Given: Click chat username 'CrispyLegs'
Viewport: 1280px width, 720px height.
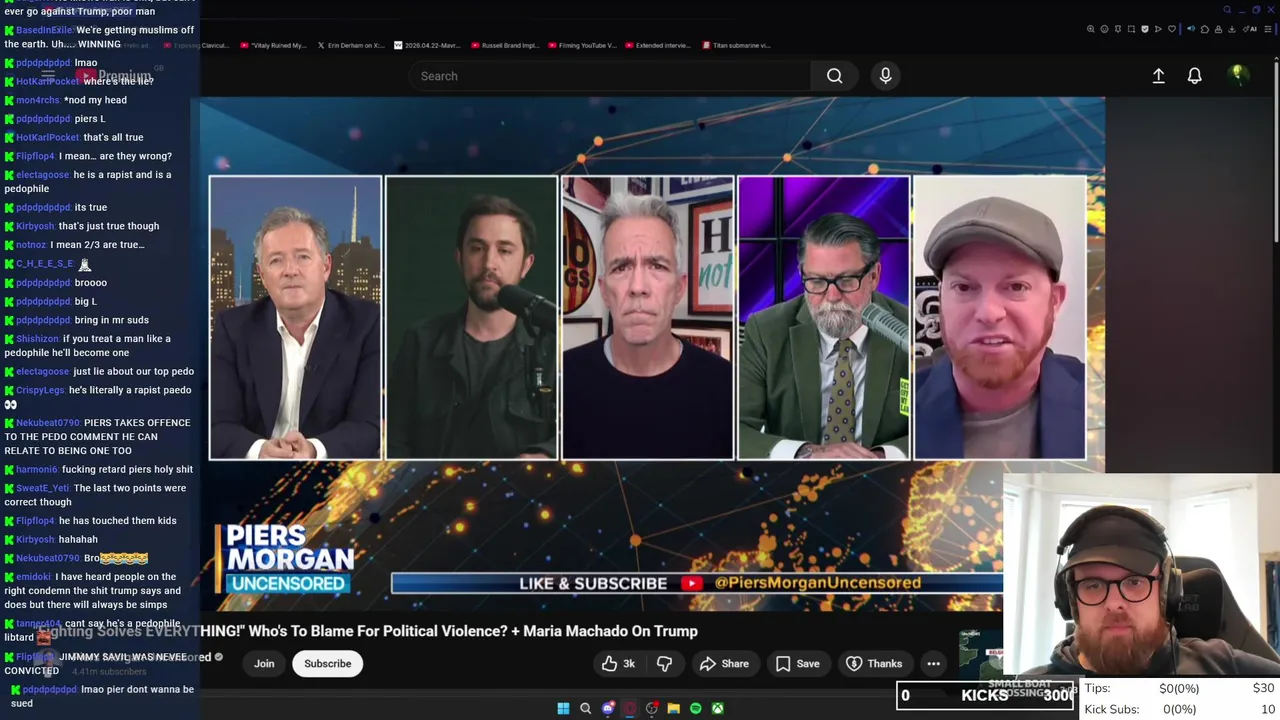Looking at the screenshot, I should point(40,390).
